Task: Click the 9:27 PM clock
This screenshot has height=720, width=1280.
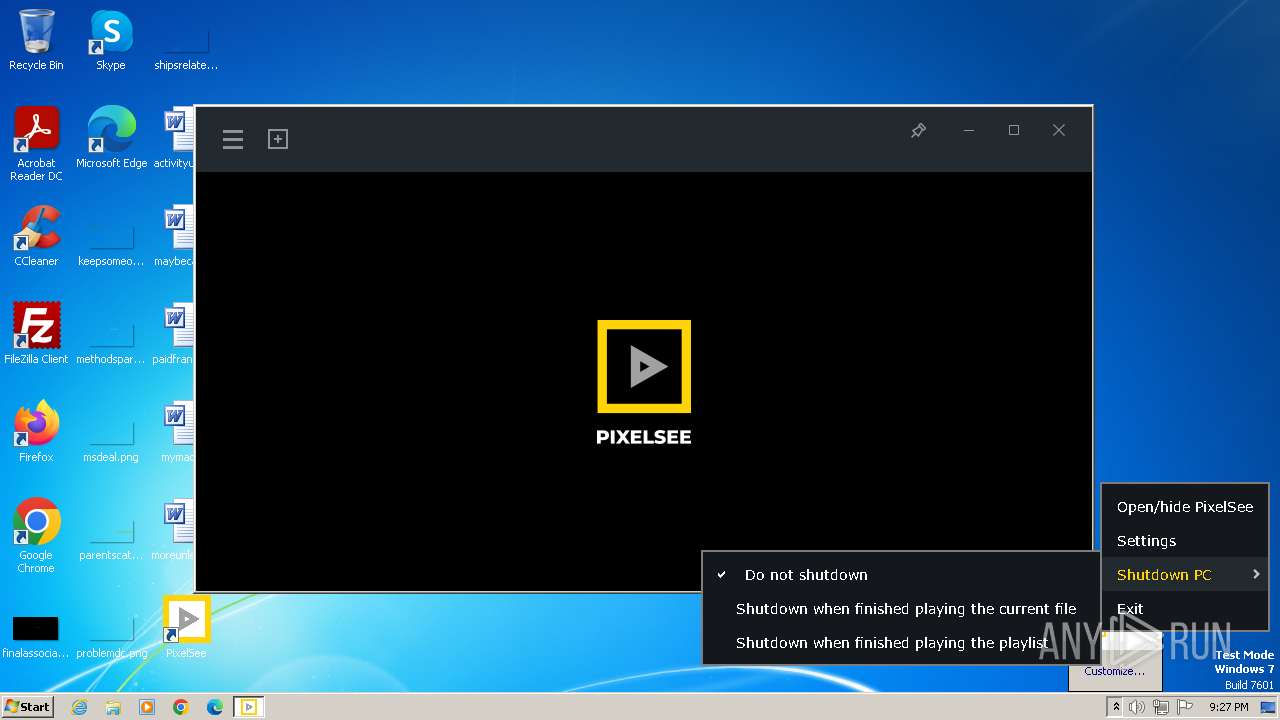Action: 1228,707
